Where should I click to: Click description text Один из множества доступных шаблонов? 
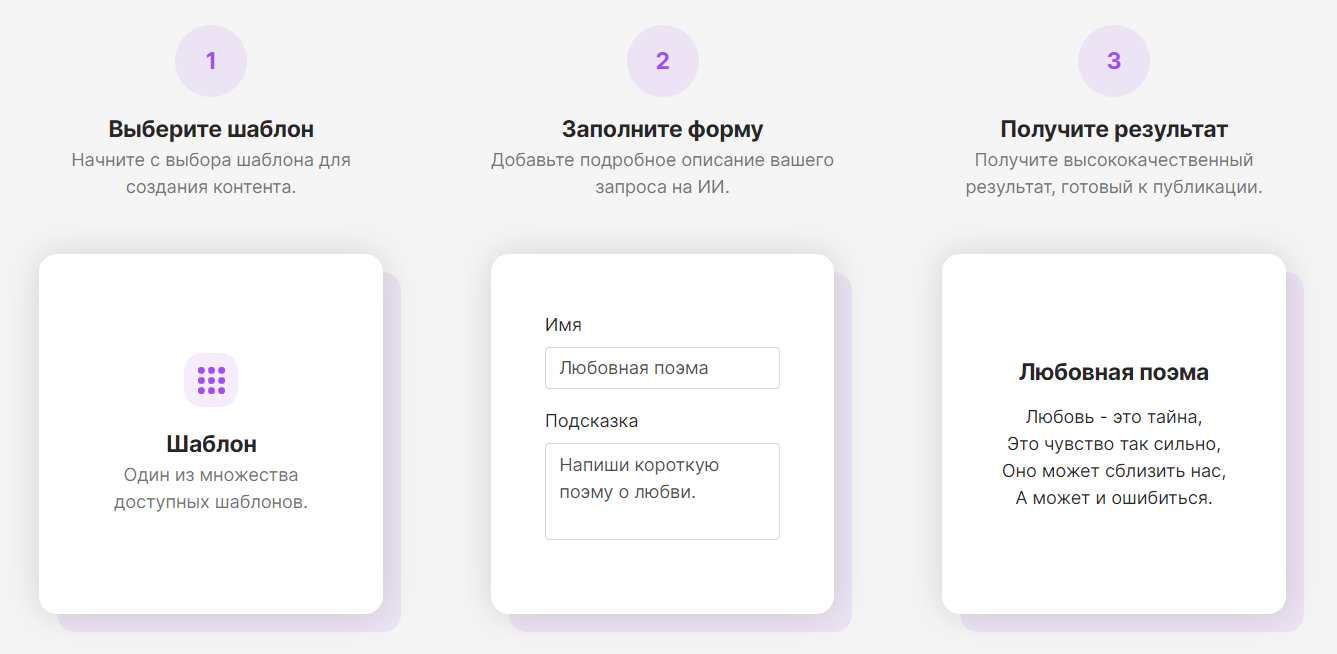(x=211, y=488)
